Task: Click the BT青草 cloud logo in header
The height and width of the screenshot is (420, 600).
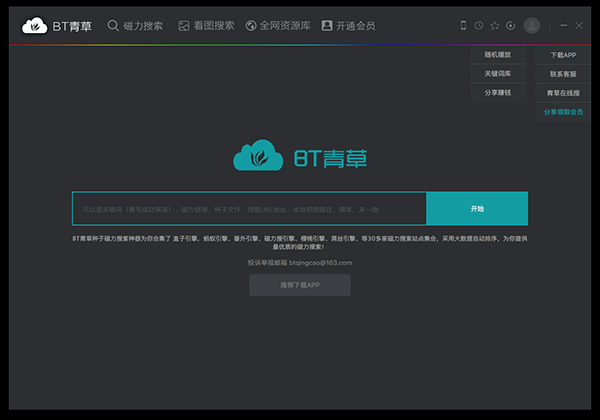Action: click(x=57, y=26)
